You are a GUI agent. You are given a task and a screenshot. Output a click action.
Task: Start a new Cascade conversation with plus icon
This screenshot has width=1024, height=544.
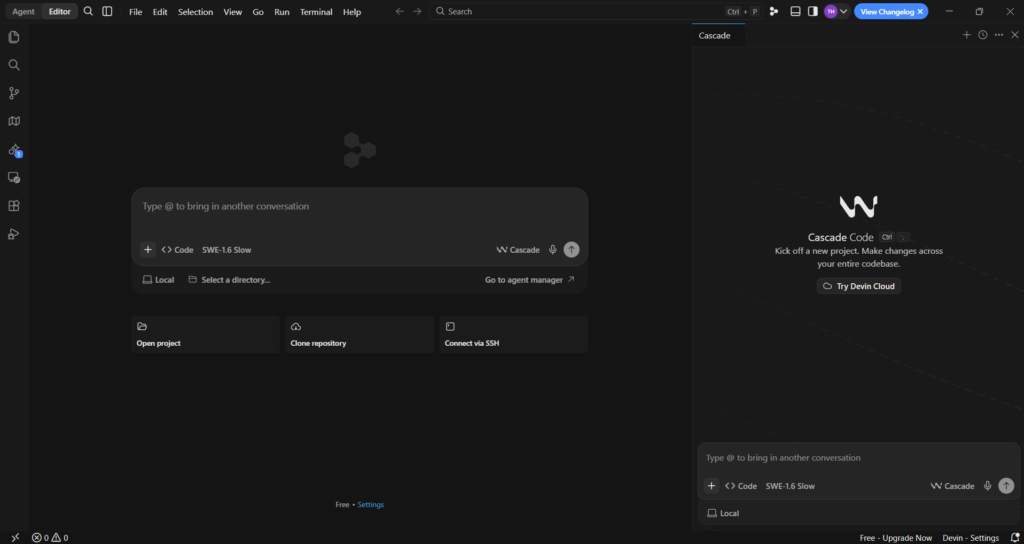(x=967, y=35)
